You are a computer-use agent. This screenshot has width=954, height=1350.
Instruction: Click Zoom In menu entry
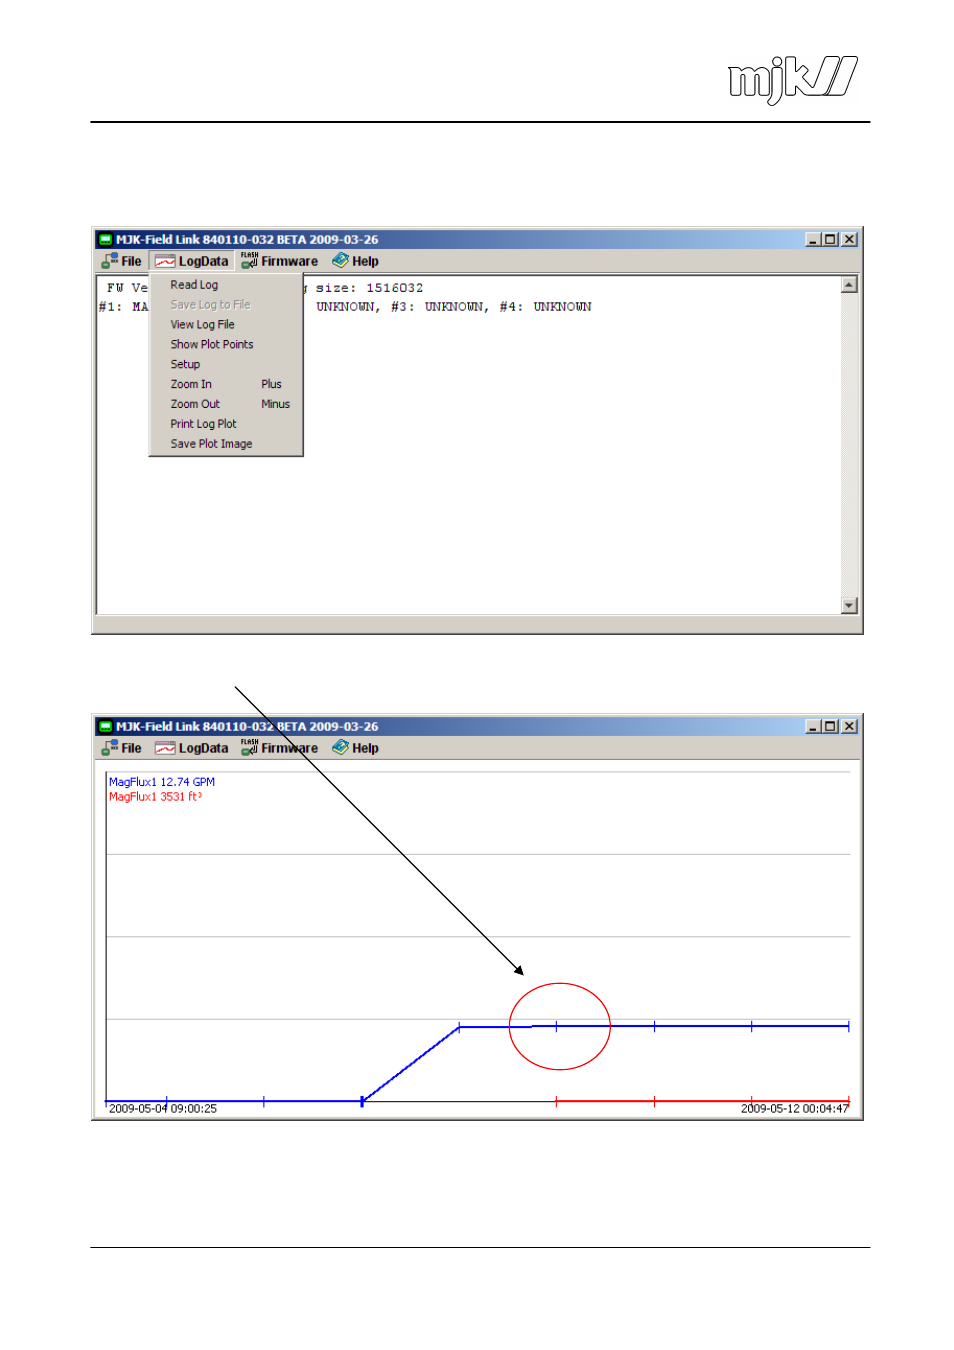[x=191, y=385]
